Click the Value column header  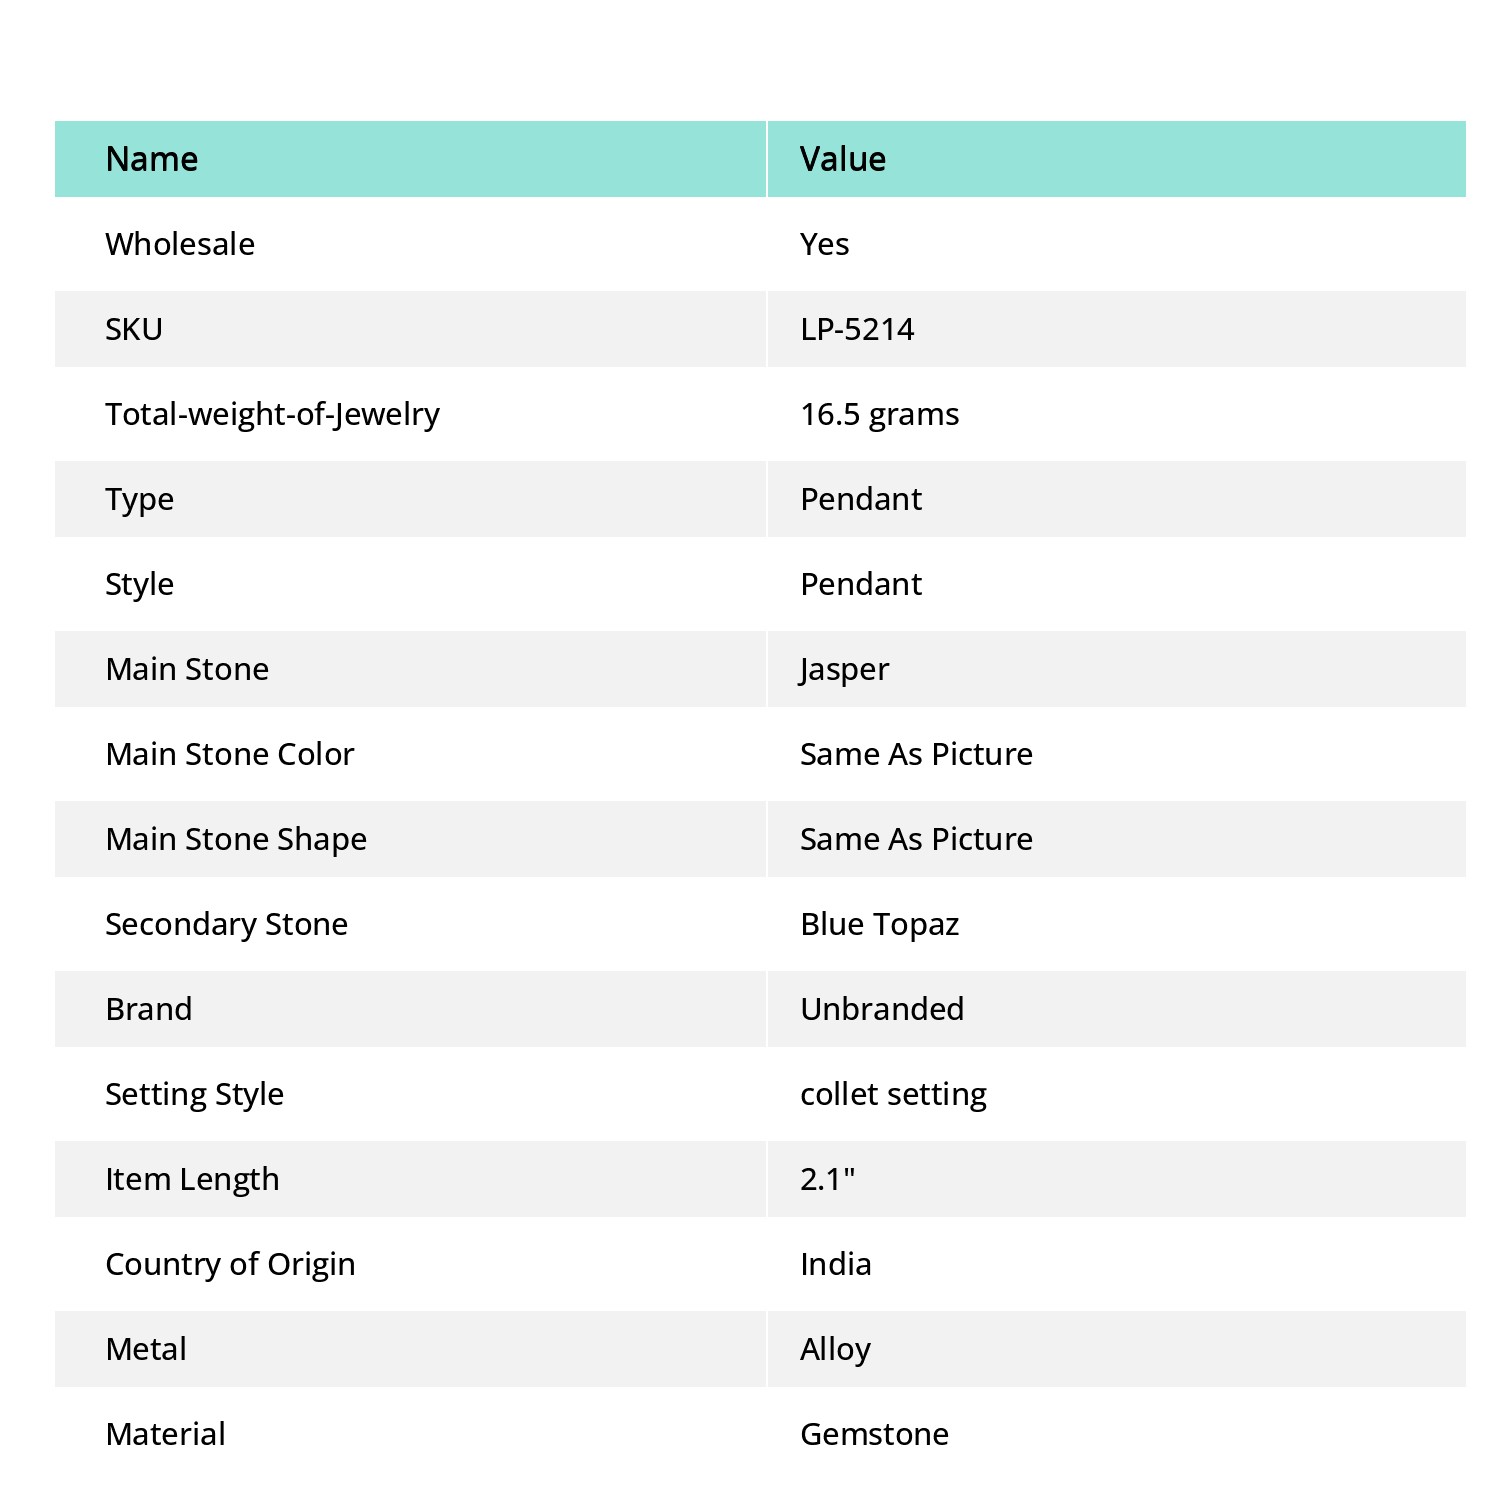pos(843,159)
